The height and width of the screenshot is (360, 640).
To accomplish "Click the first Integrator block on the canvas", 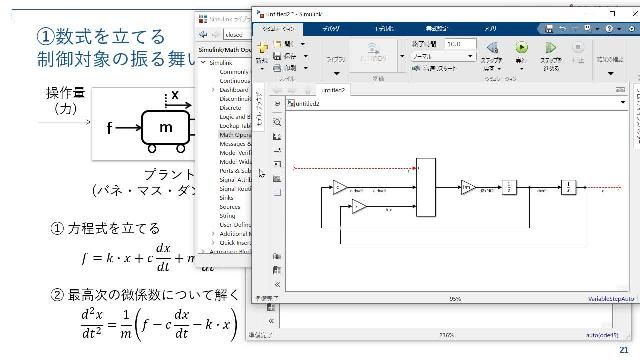I will point(509,187).
